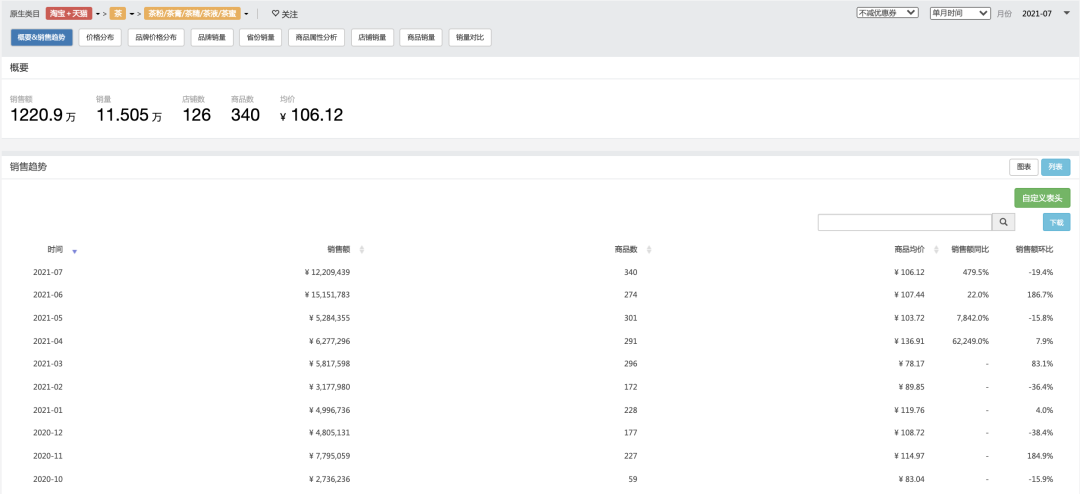Select the orange 茶 category tag
This screenshot has height=494, width=1080.
pos(118,14)
